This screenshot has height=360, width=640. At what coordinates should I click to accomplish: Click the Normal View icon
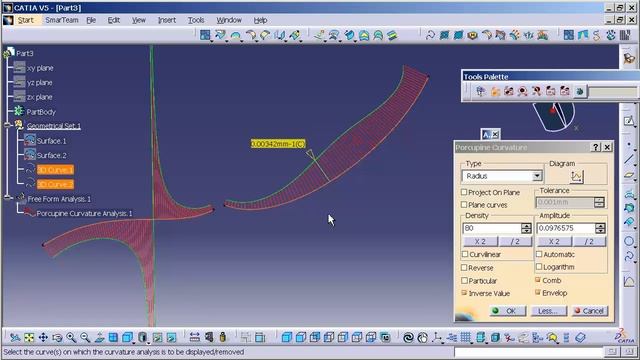(x=99, y=338)
